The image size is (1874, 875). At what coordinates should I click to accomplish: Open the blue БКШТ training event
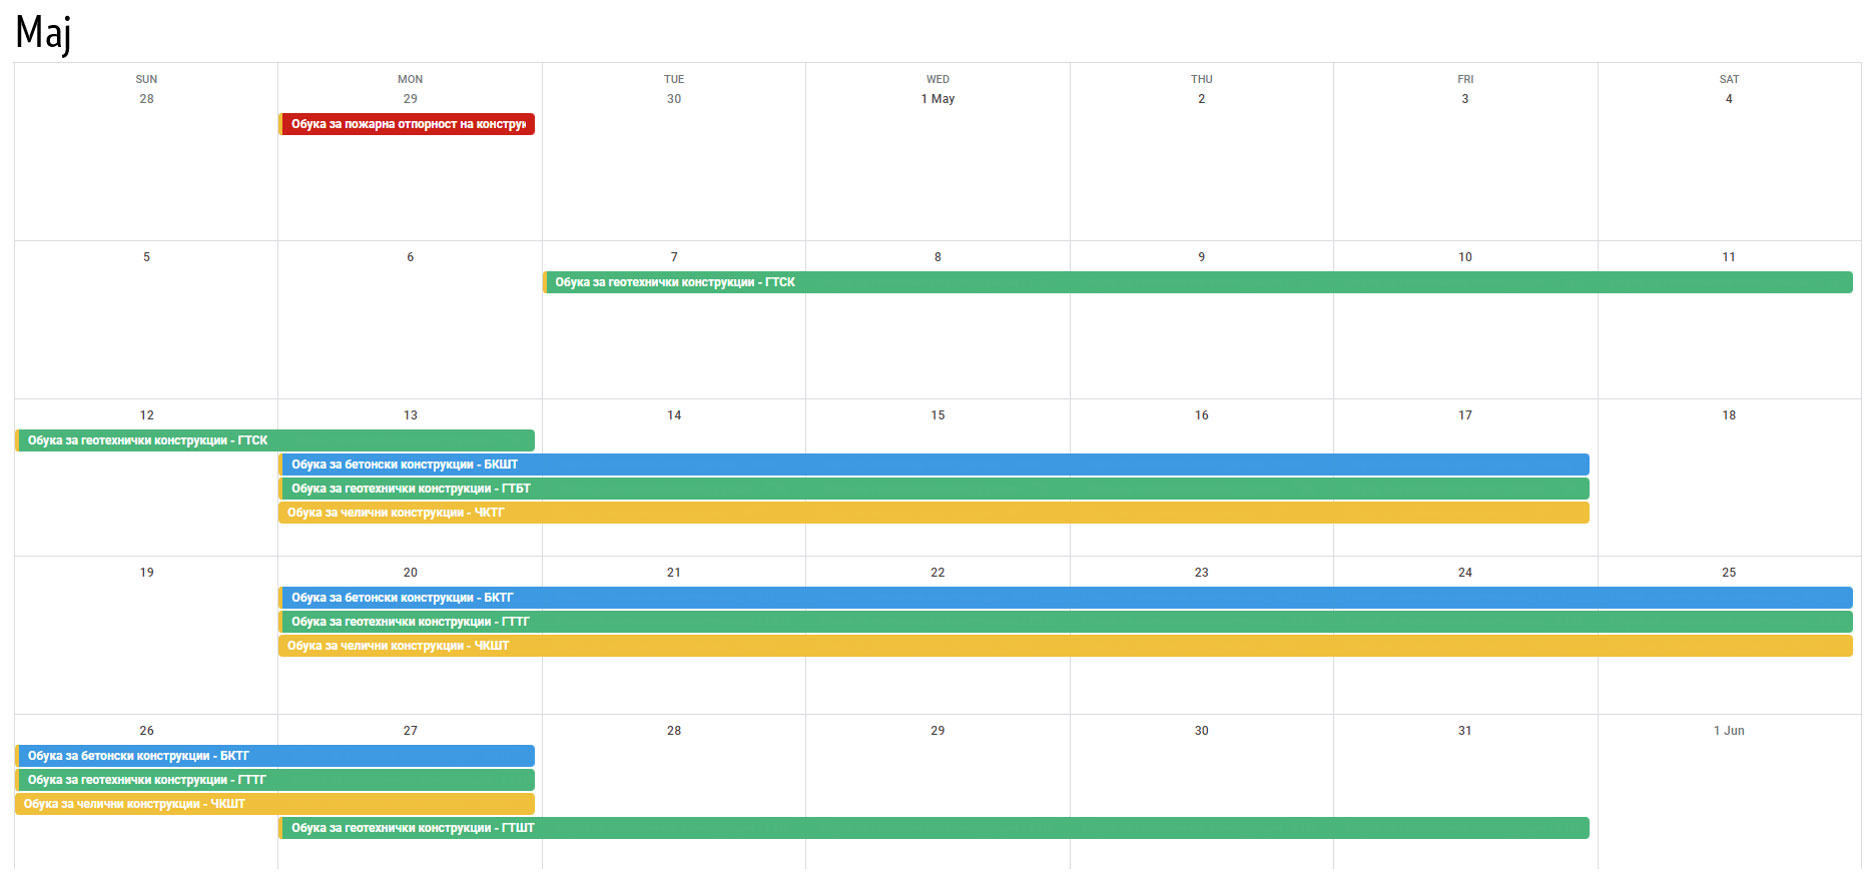coord(933,464)
